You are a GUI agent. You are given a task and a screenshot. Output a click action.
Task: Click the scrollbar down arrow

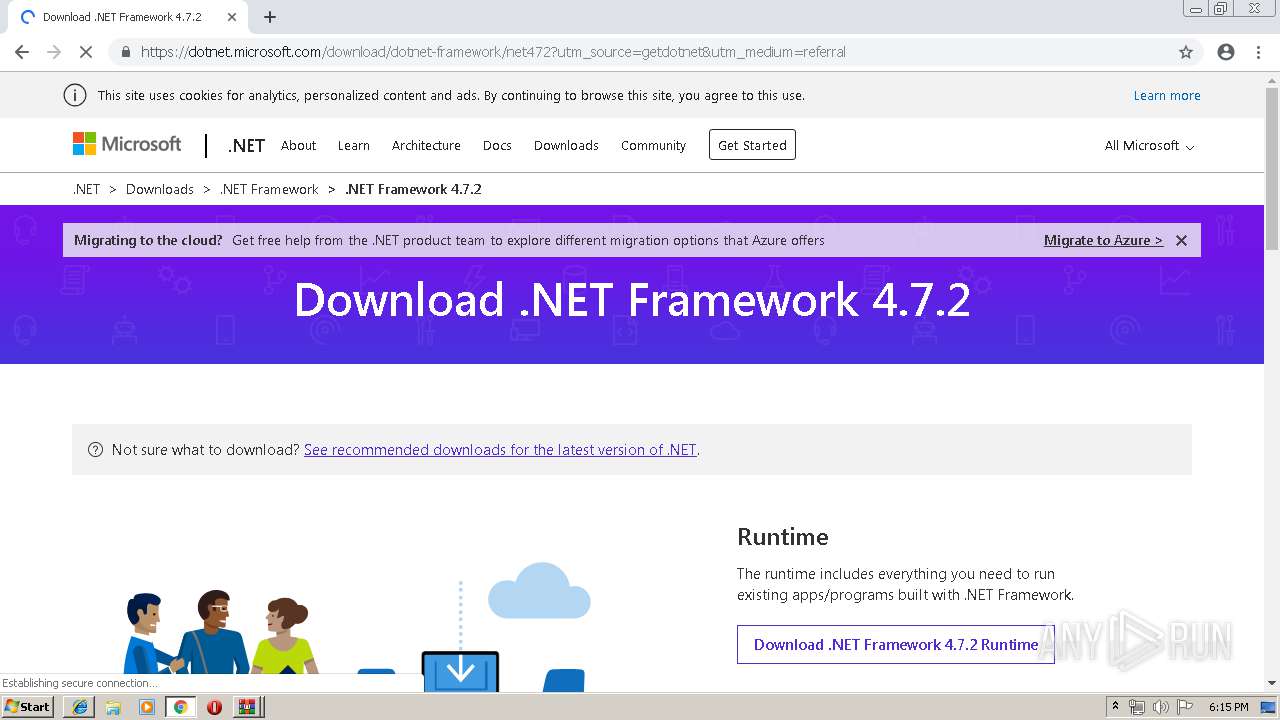pos(1272,684)
